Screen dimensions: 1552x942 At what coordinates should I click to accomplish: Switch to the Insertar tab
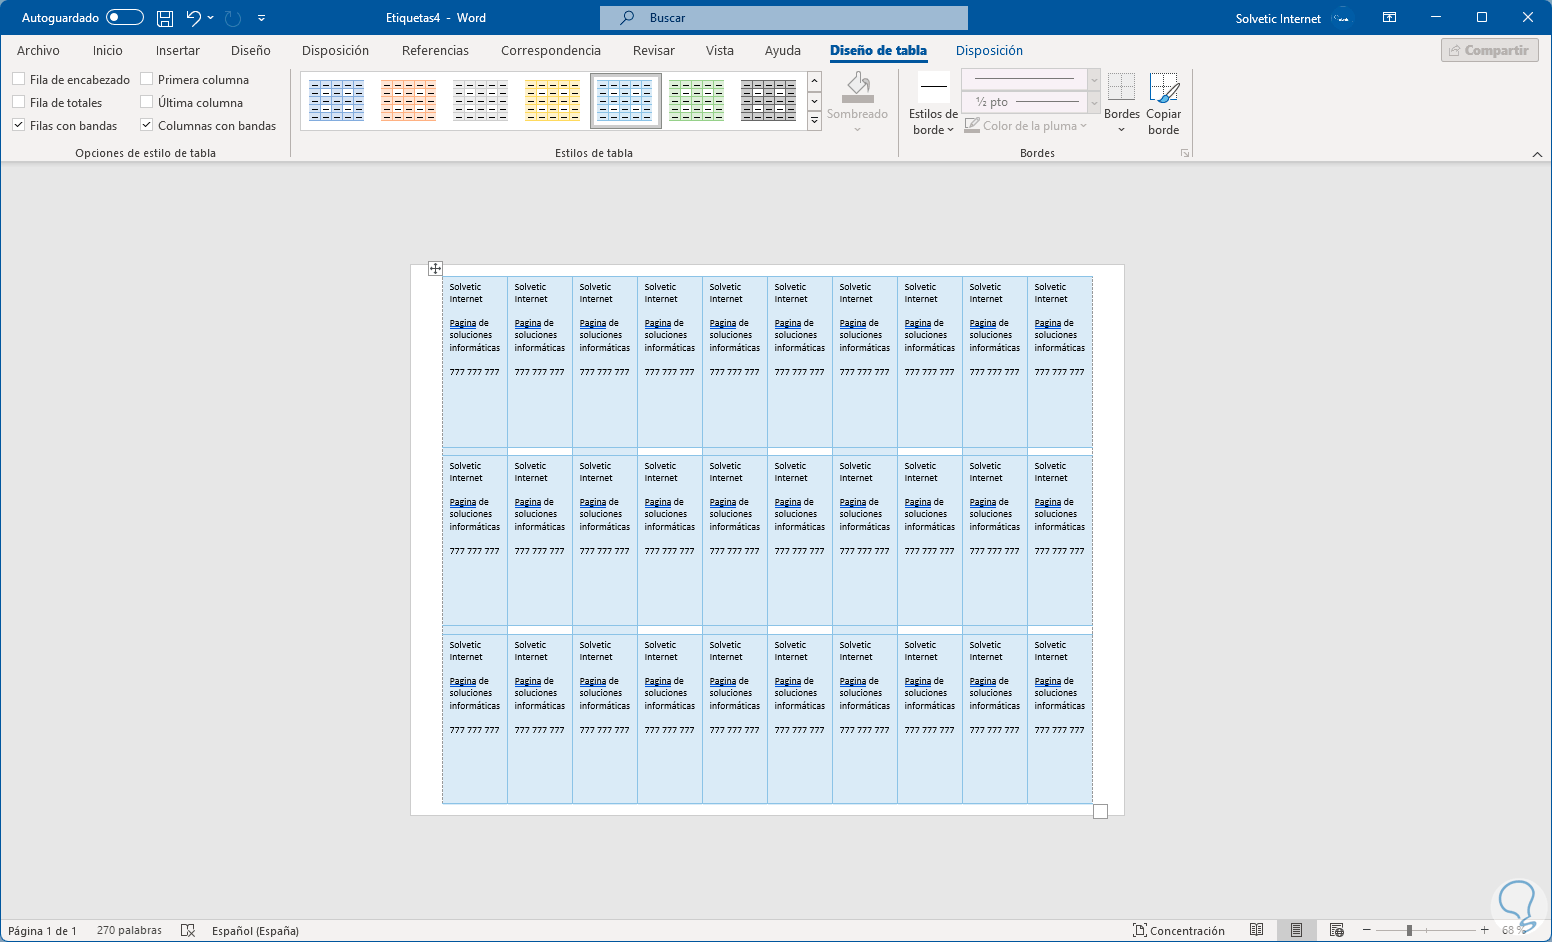(178, 50)
